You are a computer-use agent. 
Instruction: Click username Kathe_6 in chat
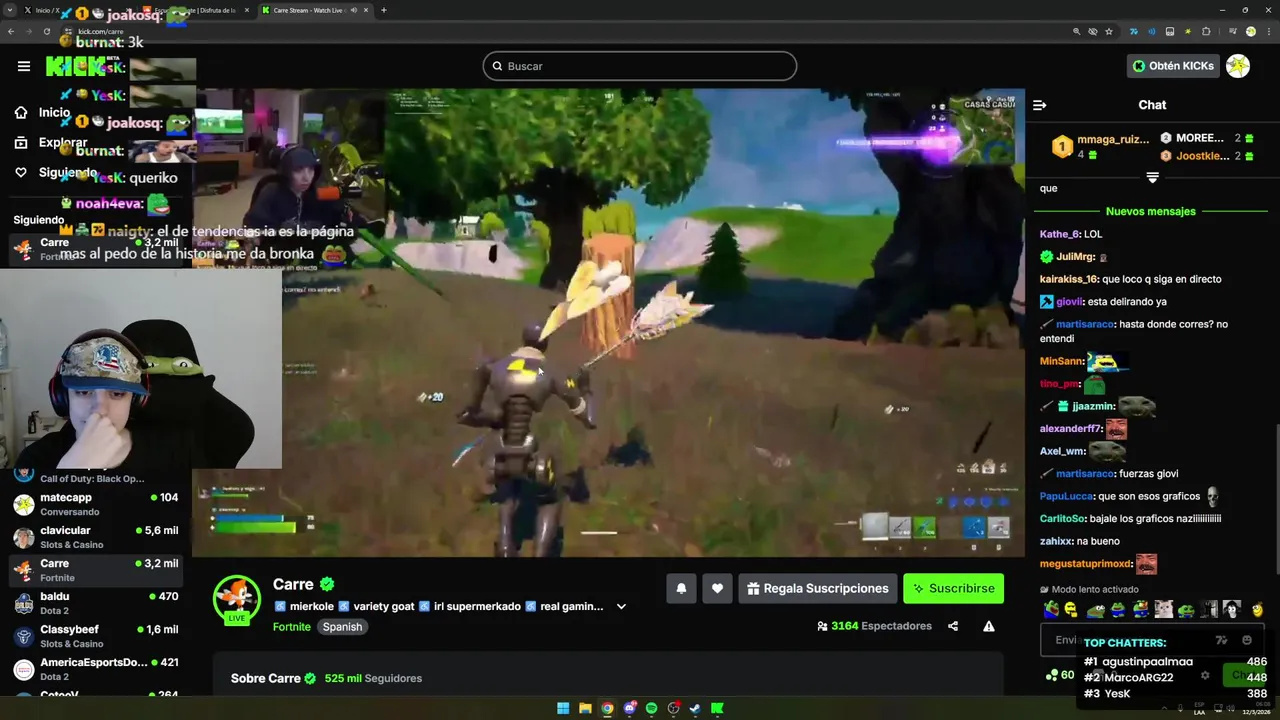coord(1060,234)
